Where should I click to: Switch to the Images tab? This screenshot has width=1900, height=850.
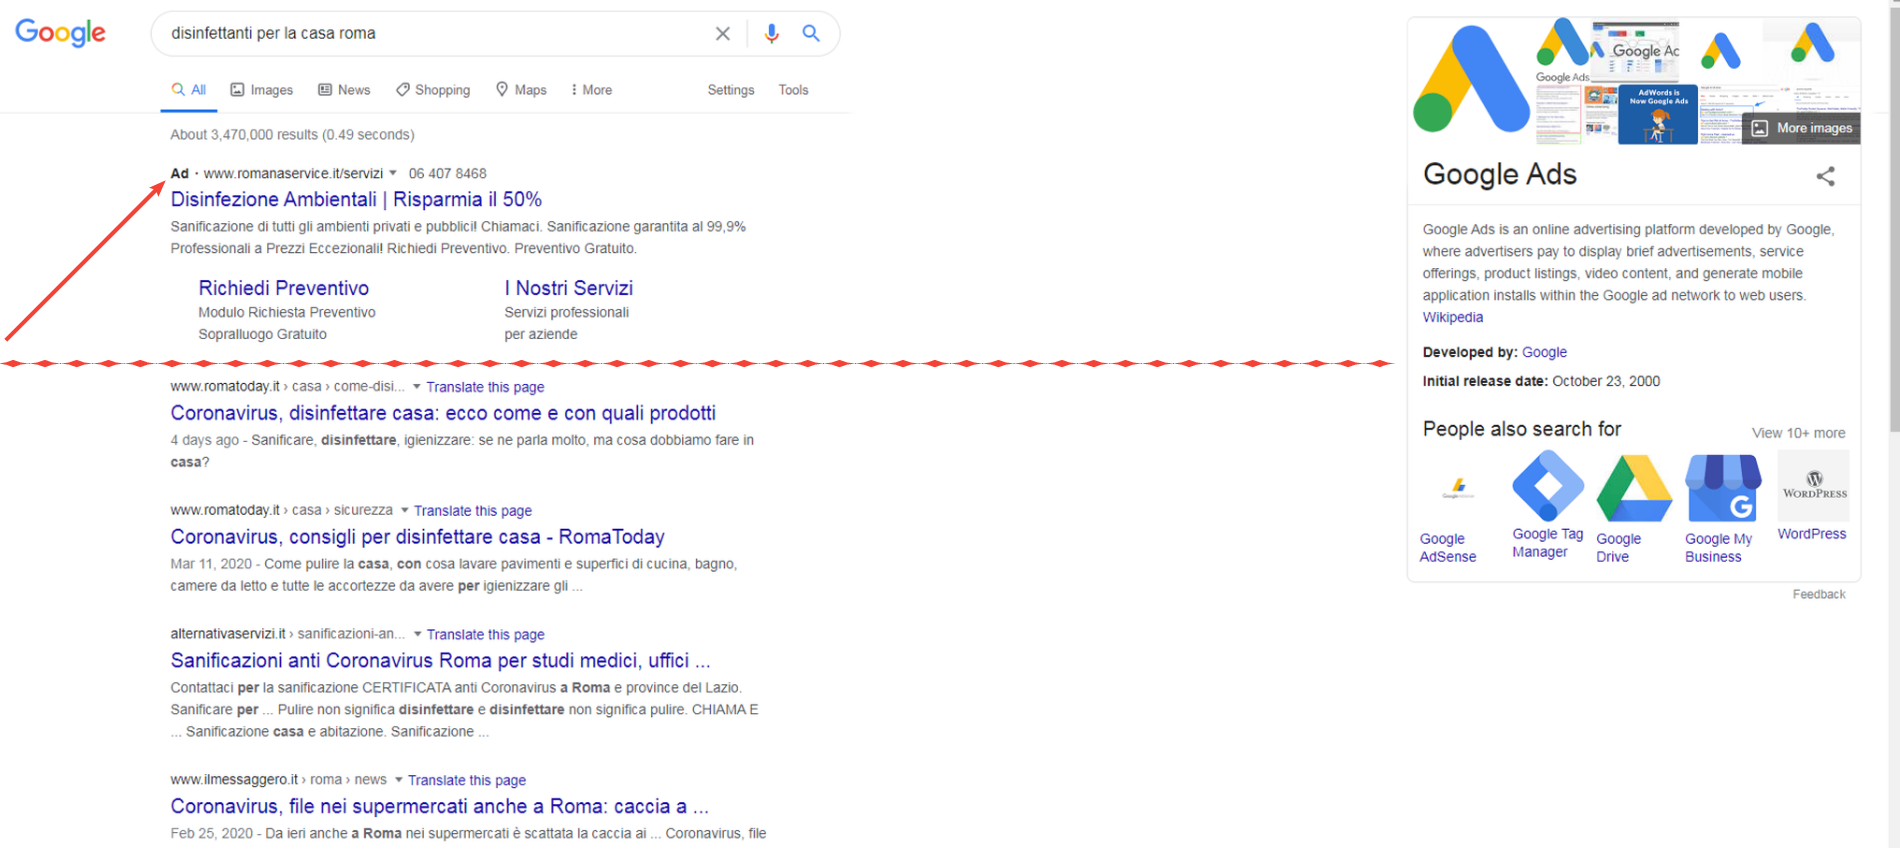pos(262,90)
